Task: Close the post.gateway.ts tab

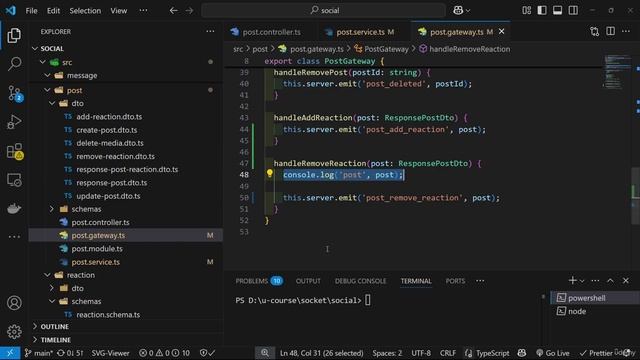Action: [502, 31]
